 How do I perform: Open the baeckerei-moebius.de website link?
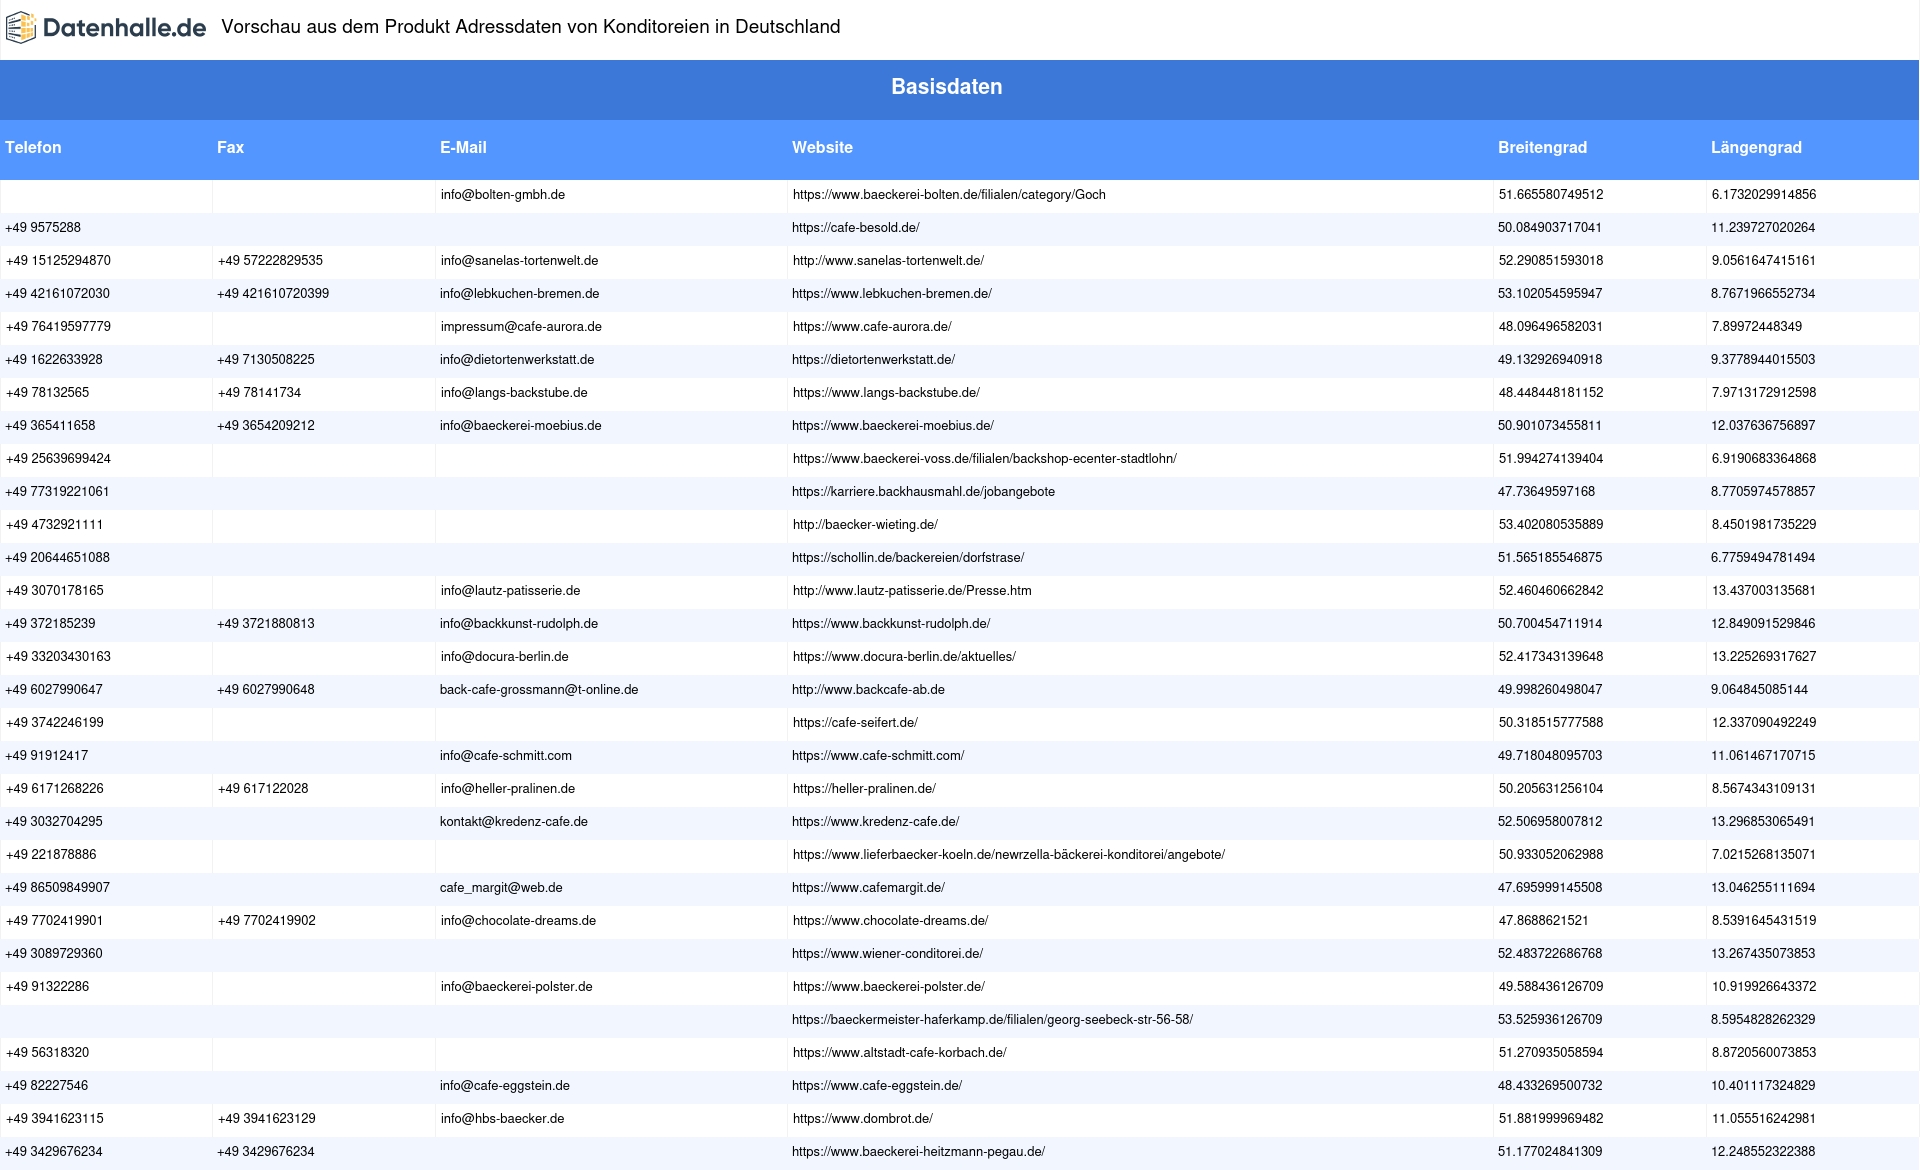click(x=893, y=426)
